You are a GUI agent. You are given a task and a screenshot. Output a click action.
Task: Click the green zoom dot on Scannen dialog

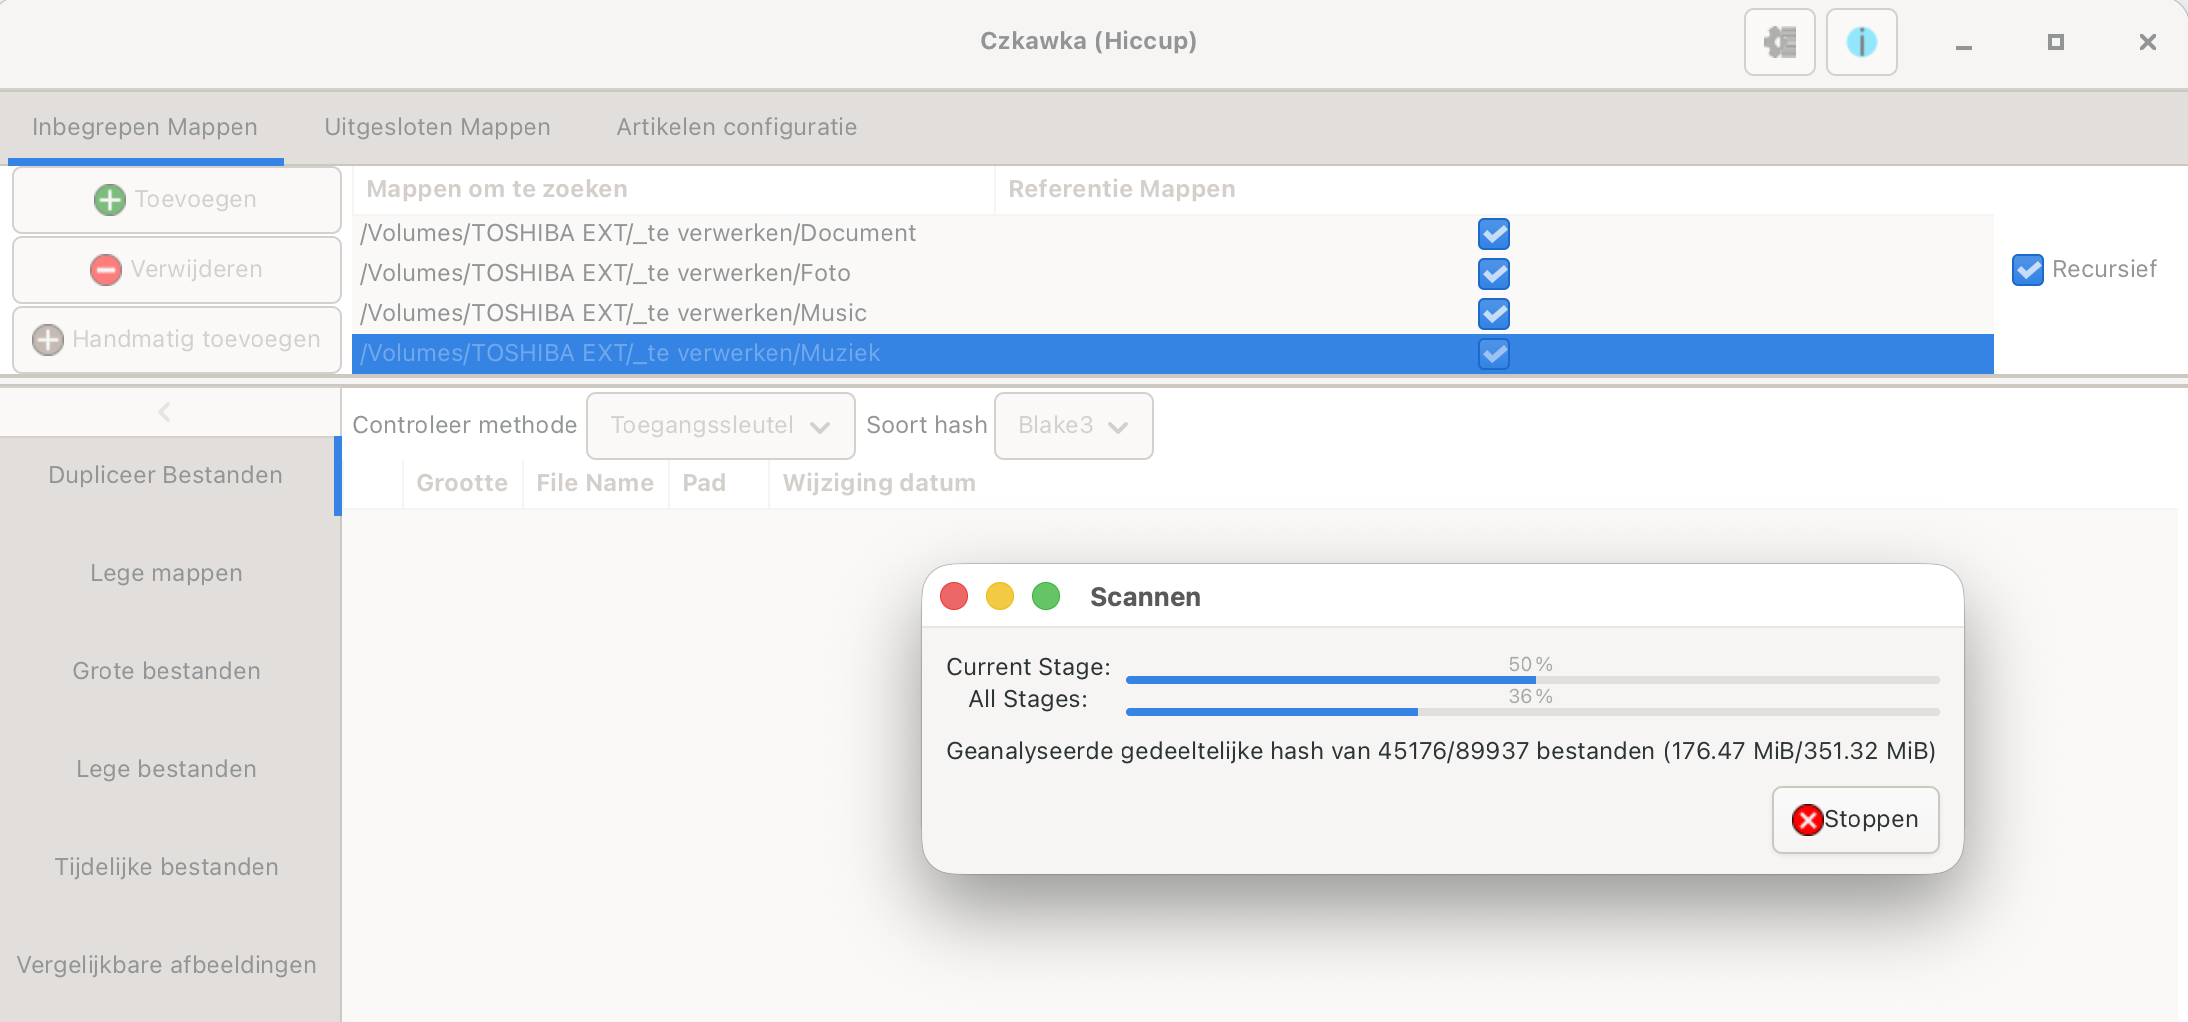1046,597
